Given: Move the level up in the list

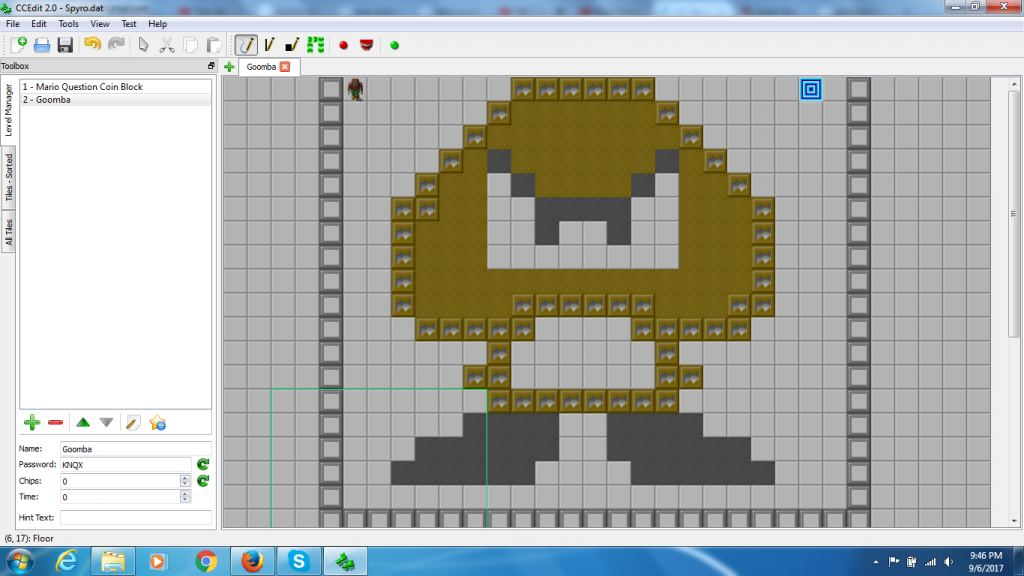Looking at the screenshot, I should [83, 423].
